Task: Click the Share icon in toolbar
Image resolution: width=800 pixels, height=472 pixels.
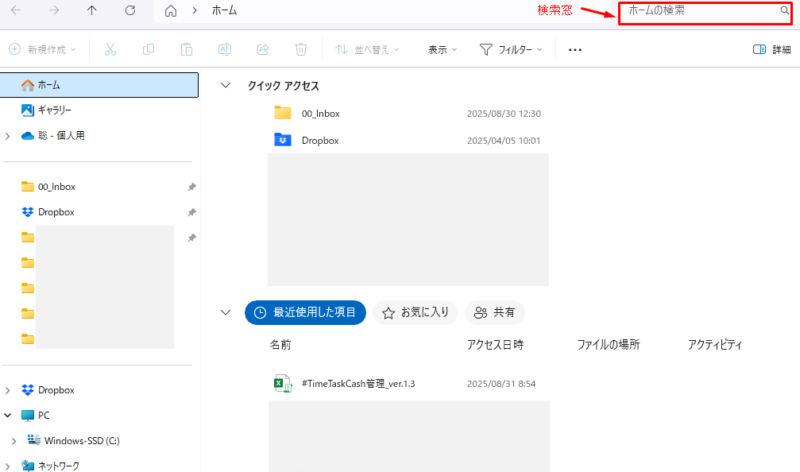Action: tap(263, 49)
